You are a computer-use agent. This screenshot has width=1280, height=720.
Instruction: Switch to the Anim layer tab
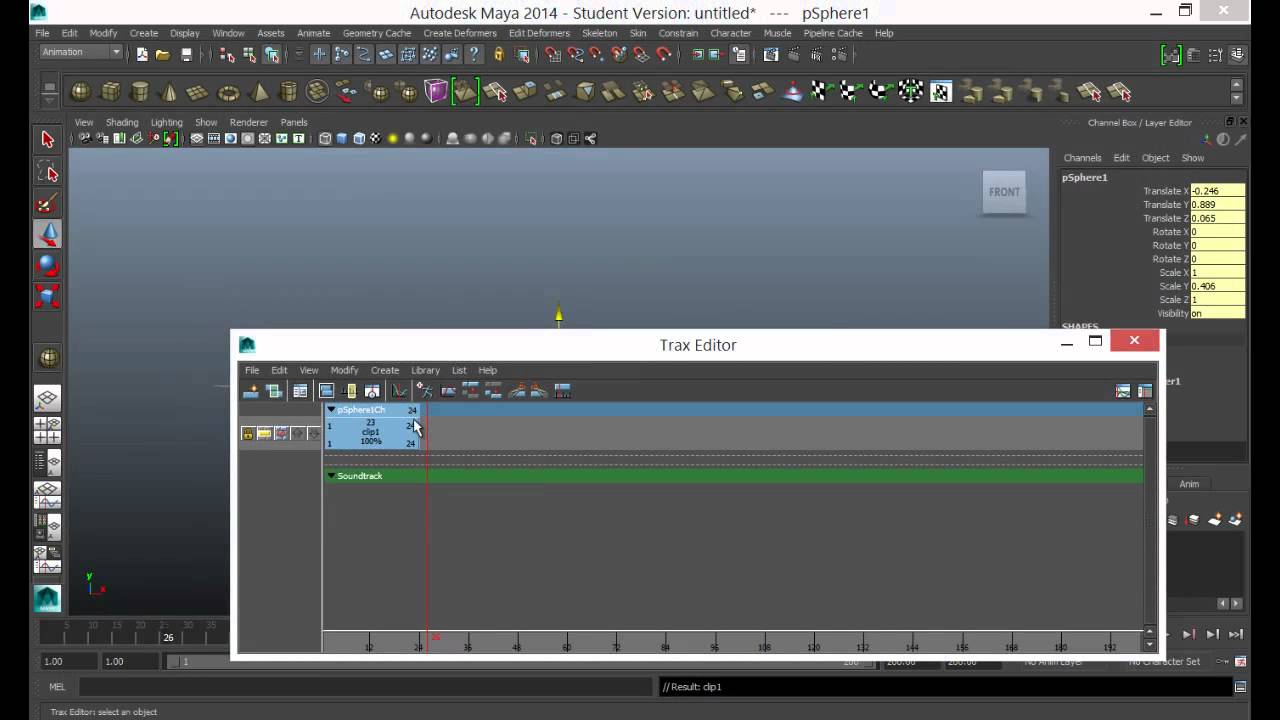(x=1189, y=484)
